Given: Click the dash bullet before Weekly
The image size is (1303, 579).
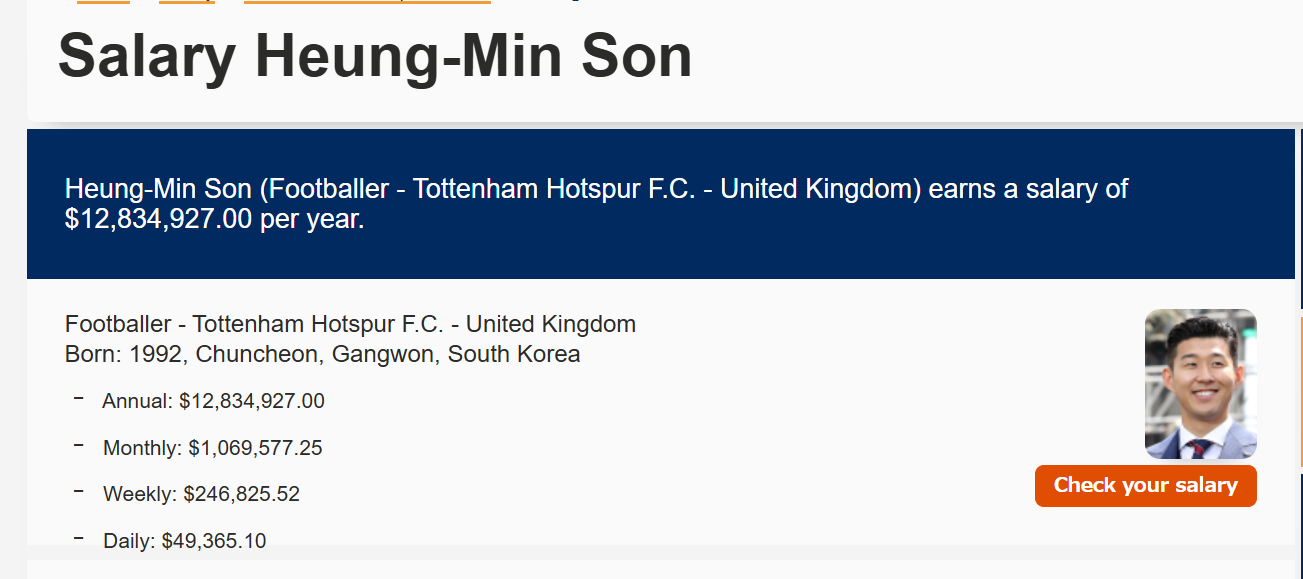Looking at the screenshot, I should (78, 492).
